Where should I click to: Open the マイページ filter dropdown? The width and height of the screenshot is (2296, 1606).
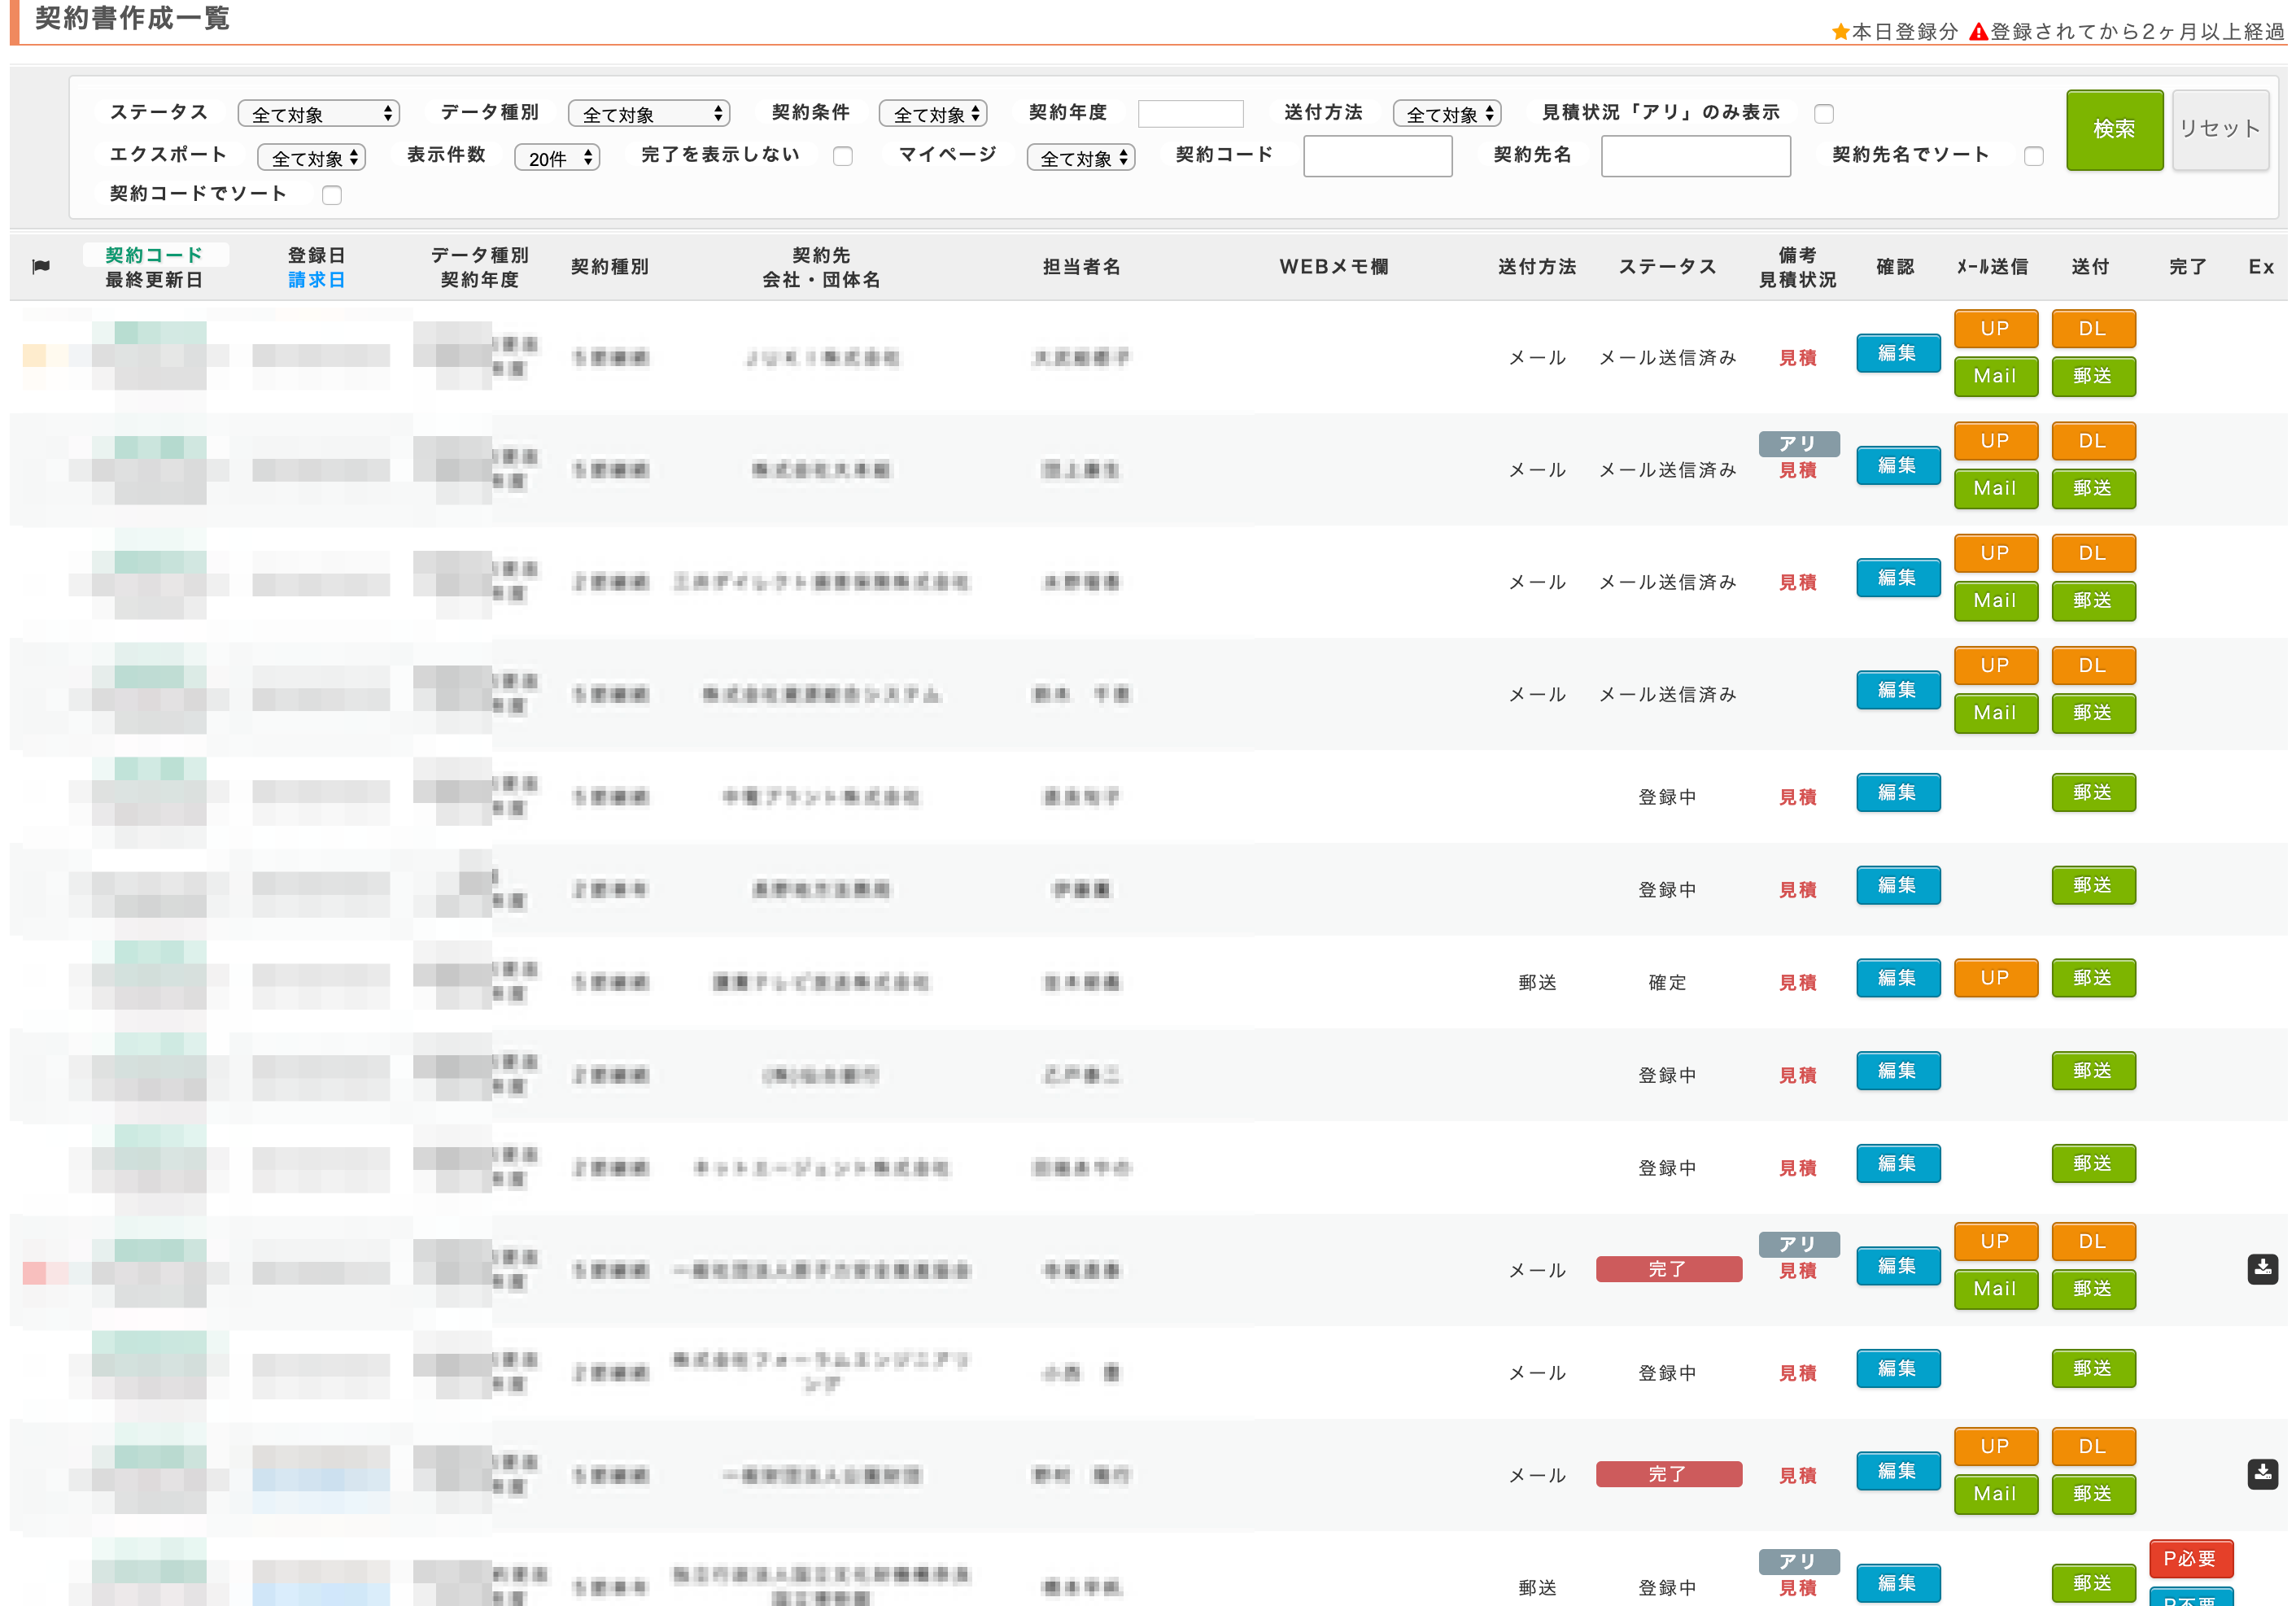[x=1080, y=157]
